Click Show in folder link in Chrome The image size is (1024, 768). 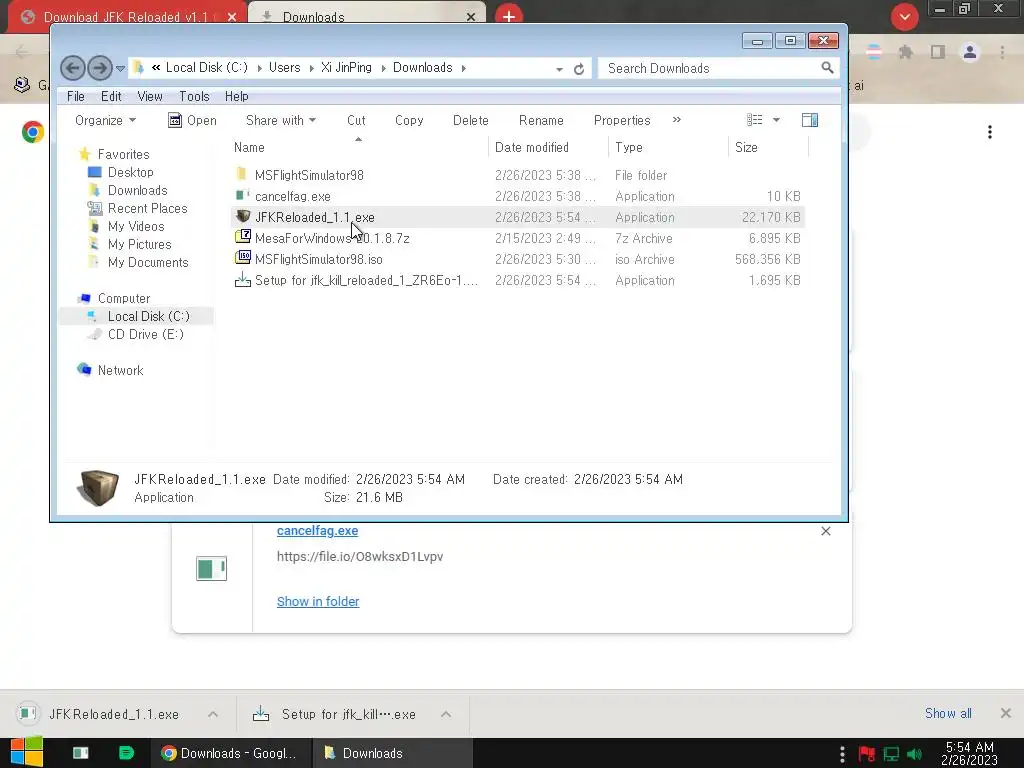[x=318, y=601]
